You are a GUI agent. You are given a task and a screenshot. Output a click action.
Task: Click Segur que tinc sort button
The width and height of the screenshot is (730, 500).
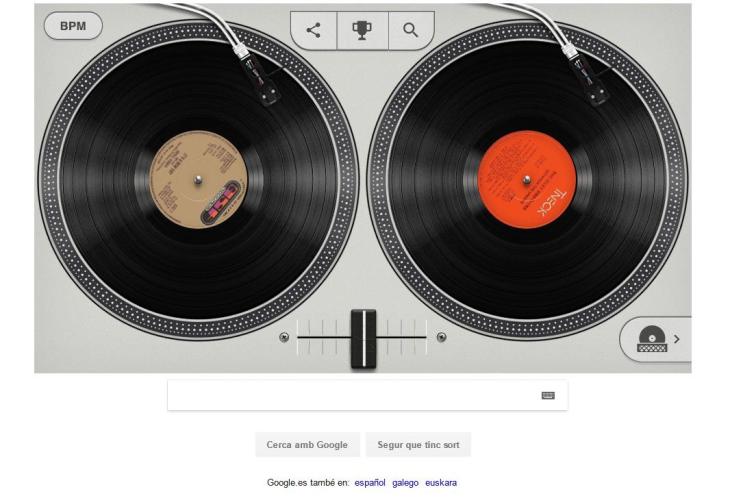coord(418,445)
